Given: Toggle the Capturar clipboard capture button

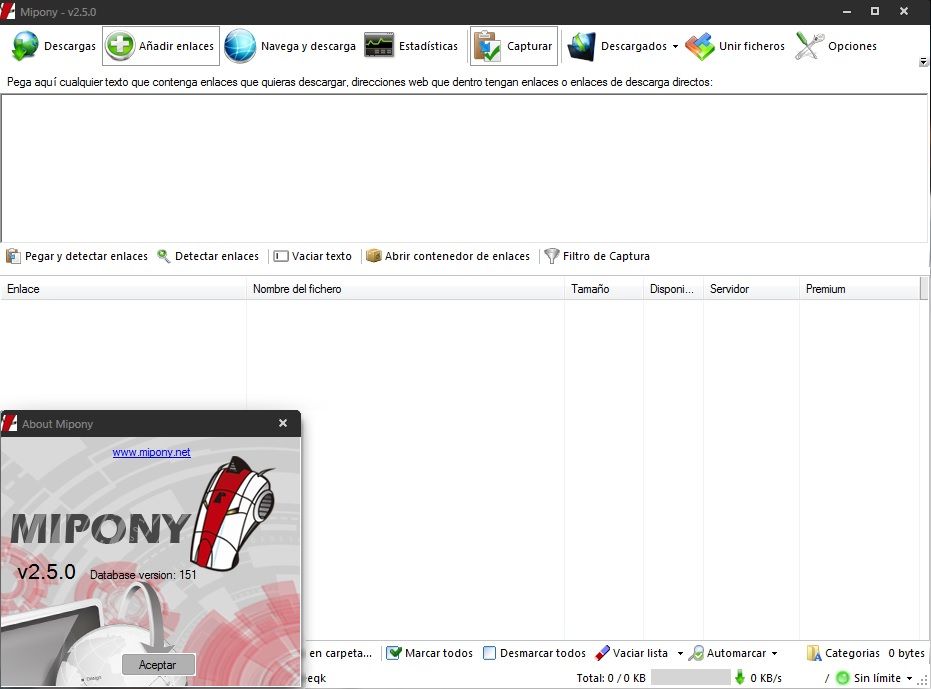Looking at the screenshot, I should [x=514, y=46].
